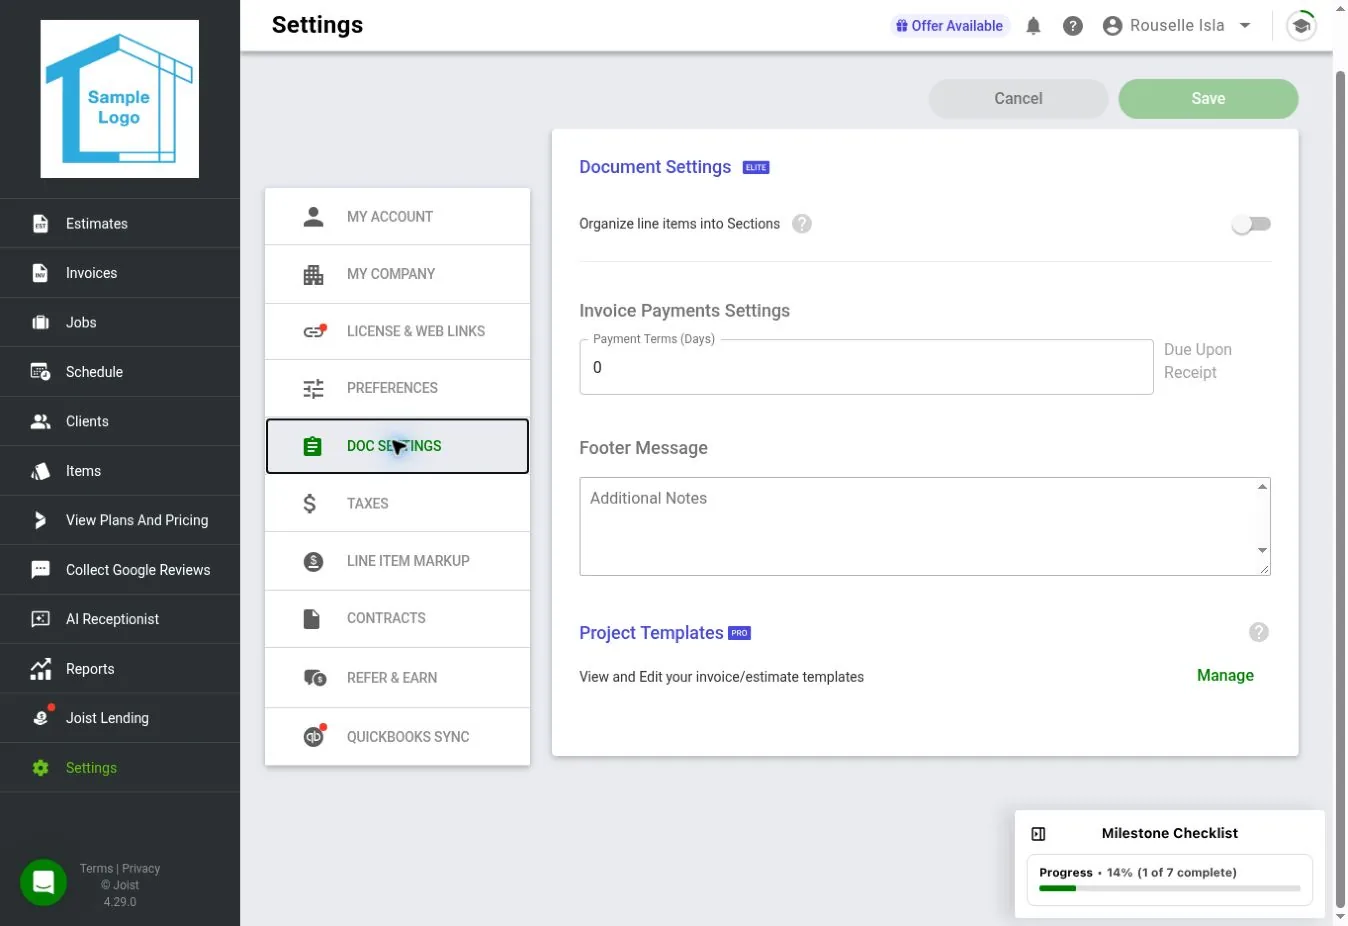The height and width of the screenshot is (926, 1348).
Task: Click the Save button
Action: pyautogui.click(x=1208, y=99)
